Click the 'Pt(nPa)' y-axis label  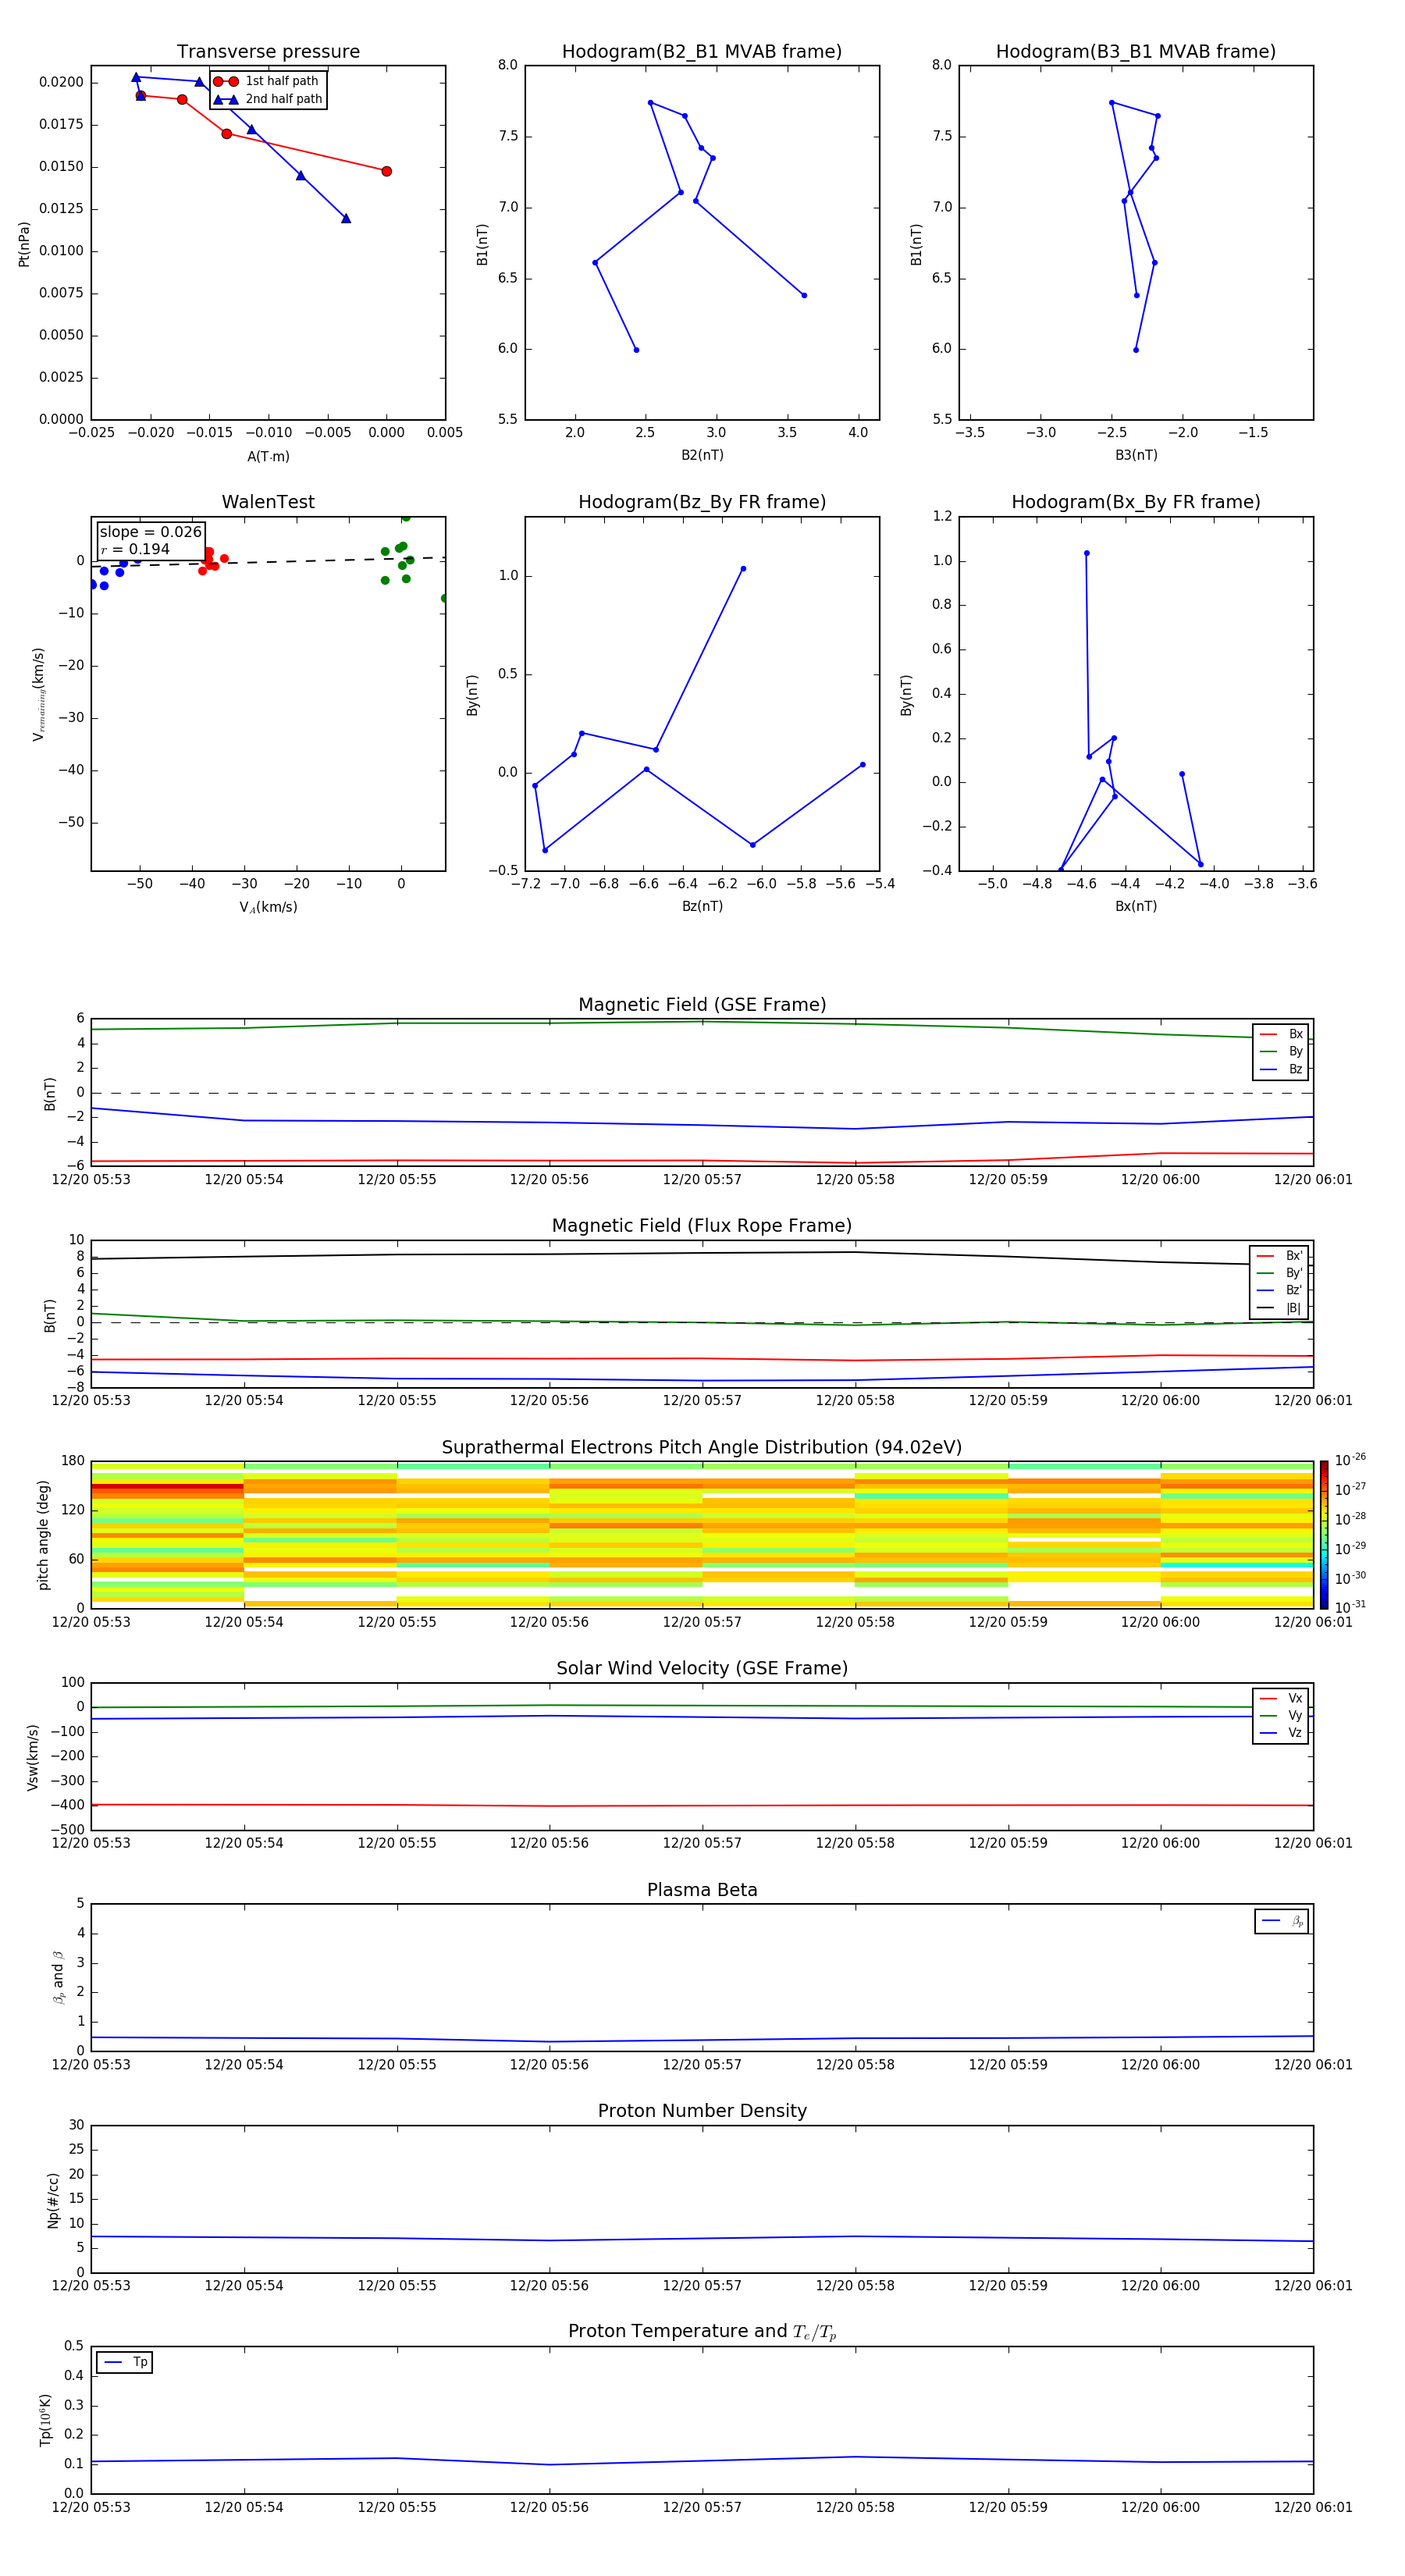click(x=24, y=244)
